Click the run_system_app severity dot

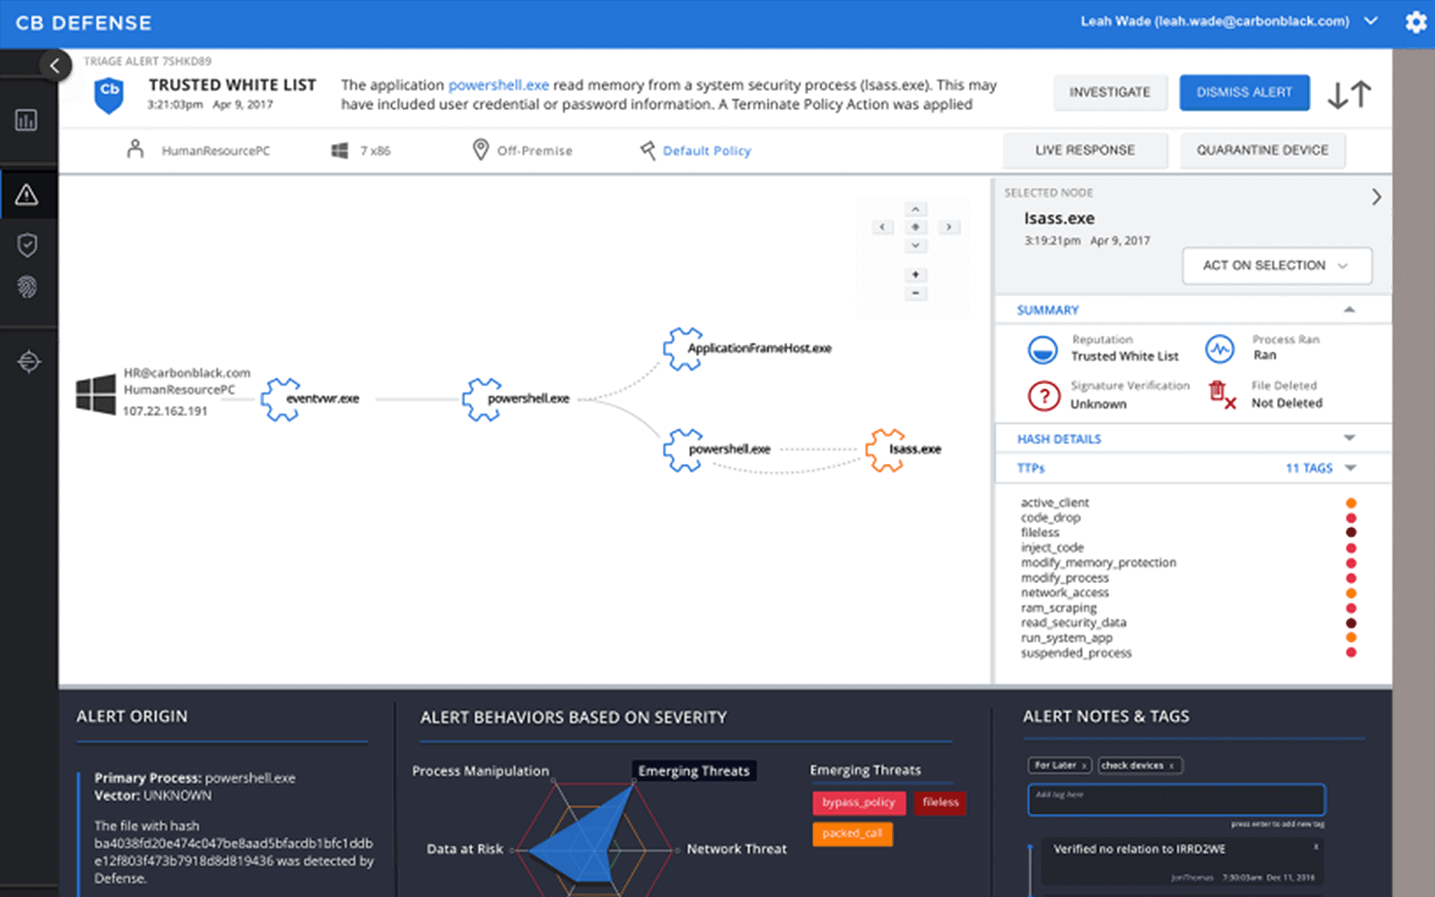1351,638
